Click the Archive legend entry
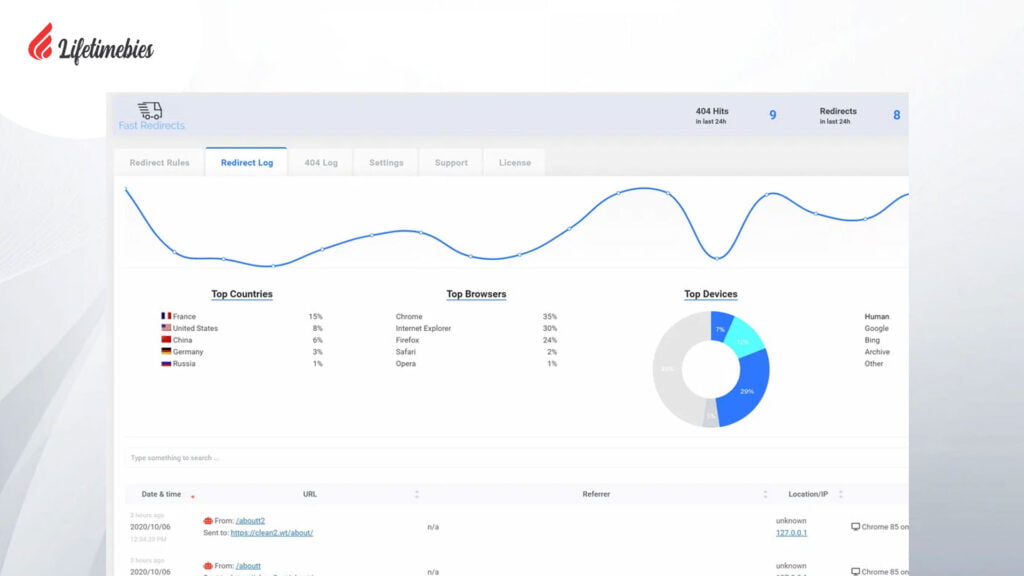The image size is (1024, 576). pyautogui.click(x=877, y=351)
